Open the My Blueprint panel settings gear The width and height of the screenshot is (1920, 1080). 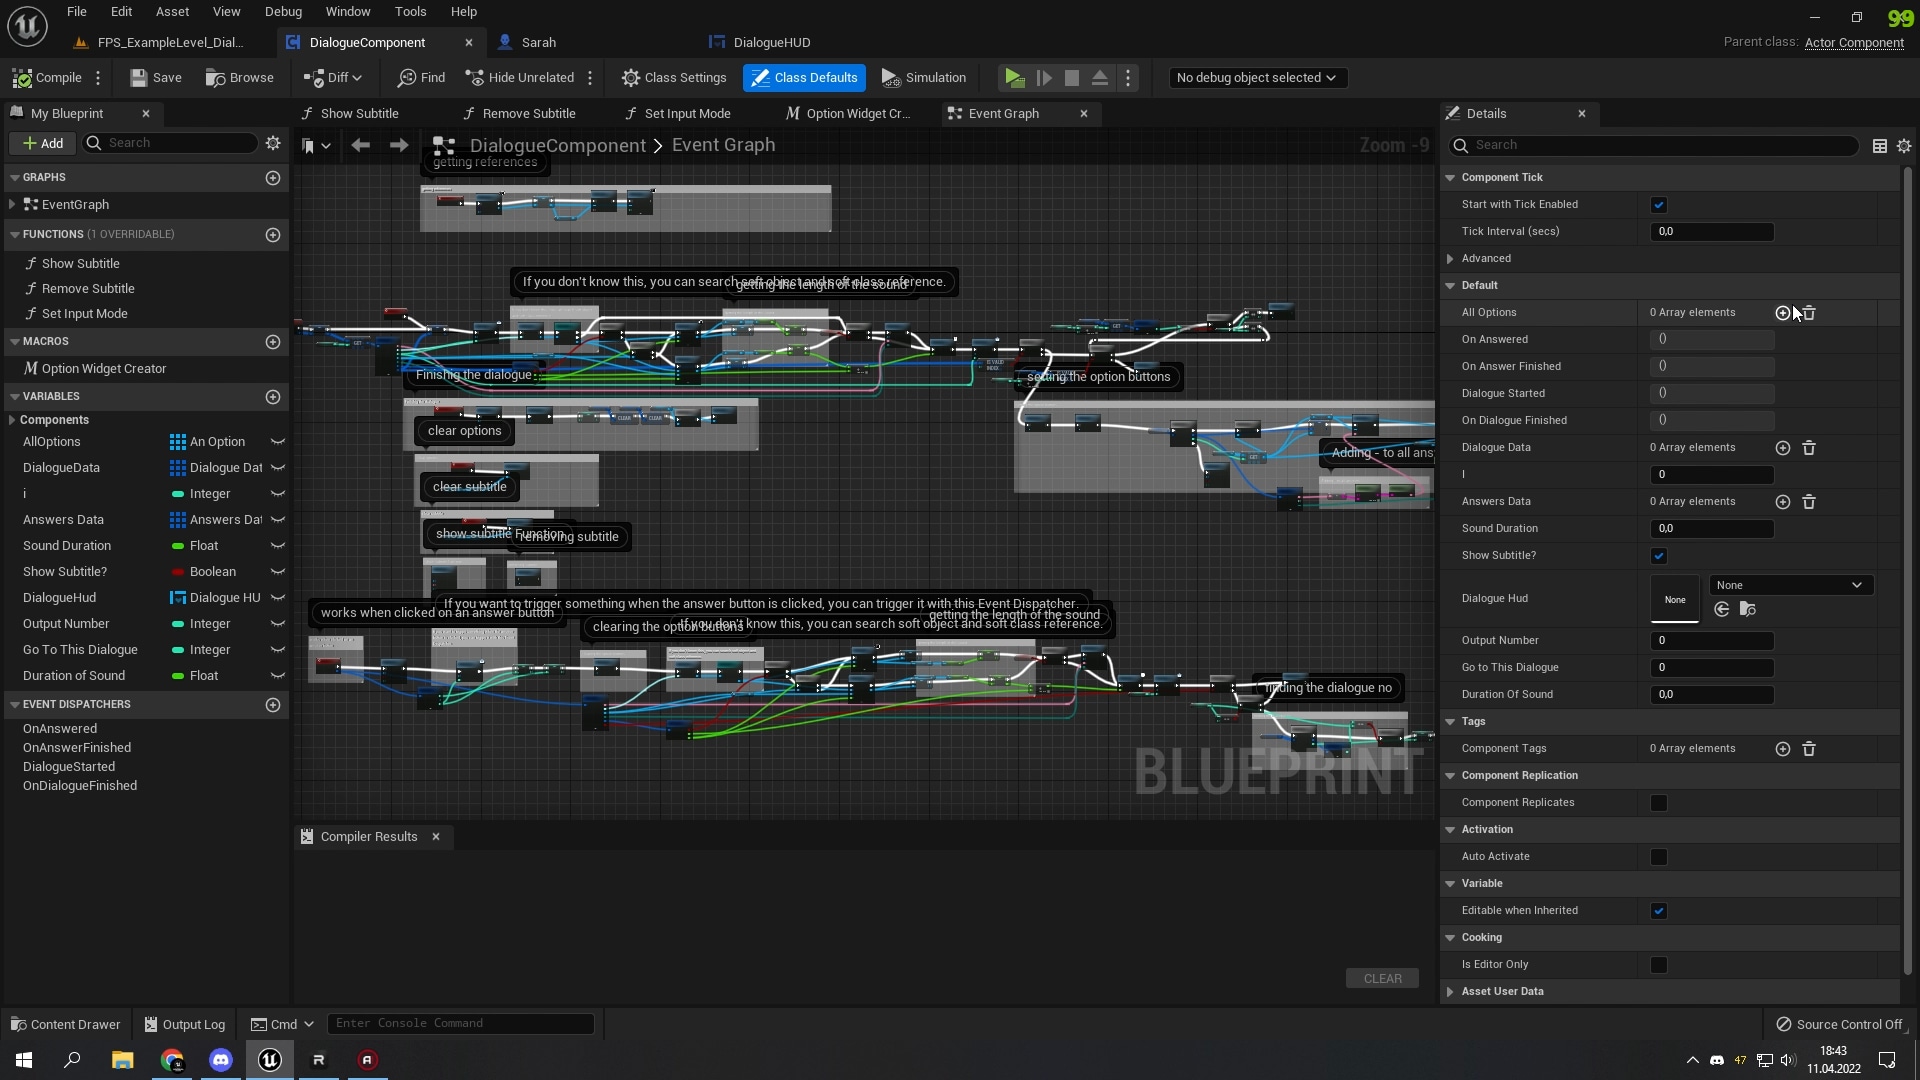click(x=273, y=143)
